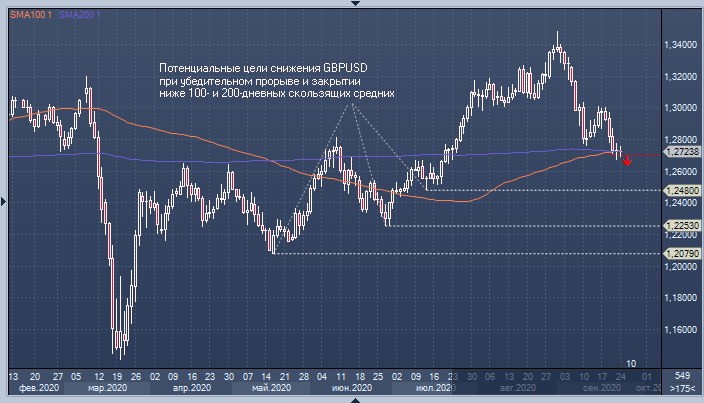Viewport: 704px width, 403px height.
Task: Select июн.2020 on the time axis
Action: [x=351, y=388]
